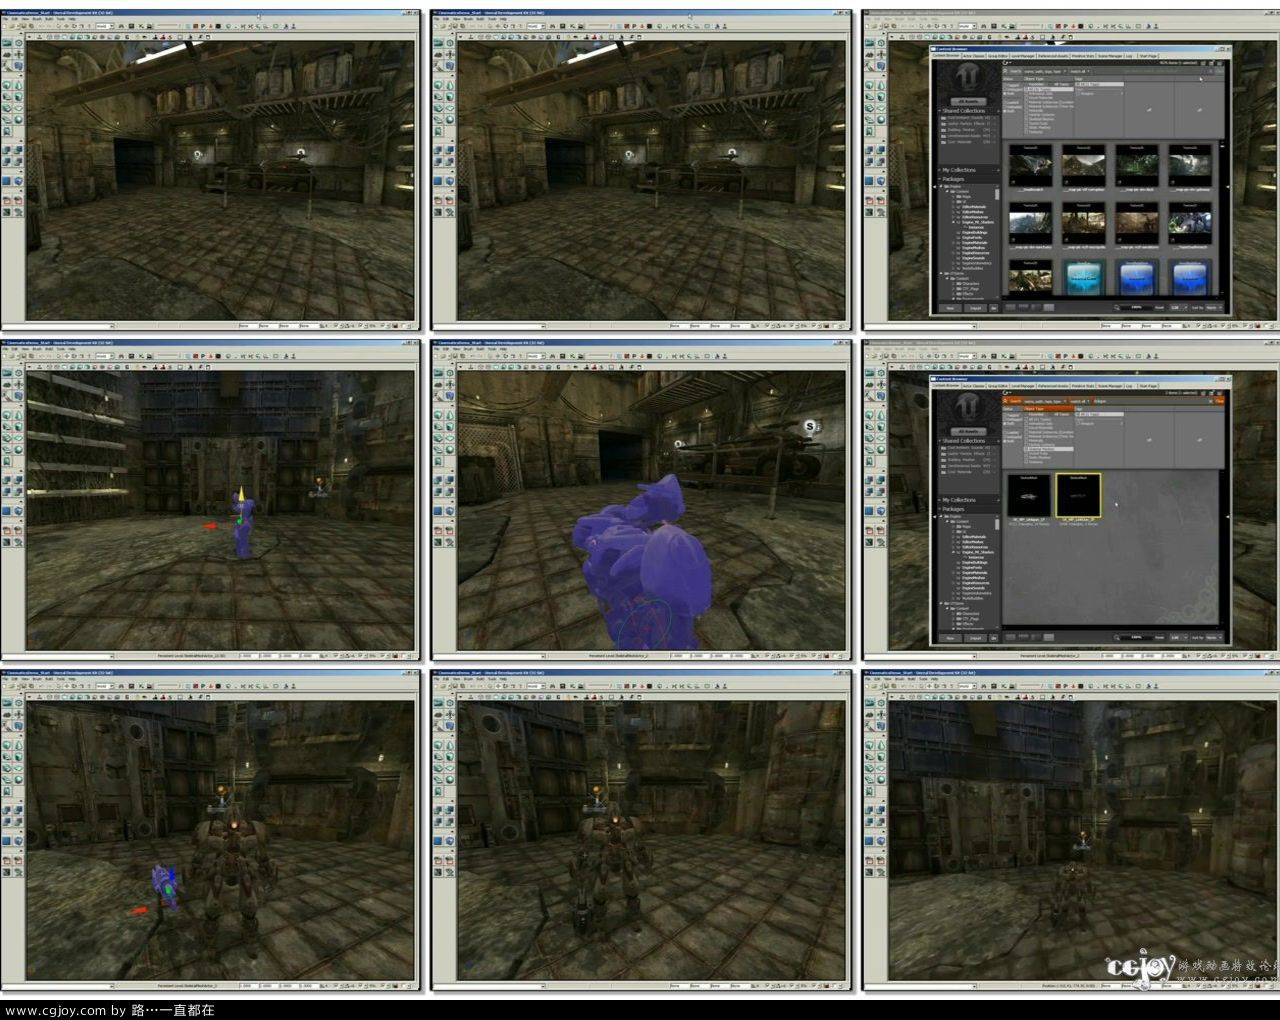Click CSG Subtract icon in top-left editor toolbox
The image size is (1280, 1020).
click(x=19, y=150)
